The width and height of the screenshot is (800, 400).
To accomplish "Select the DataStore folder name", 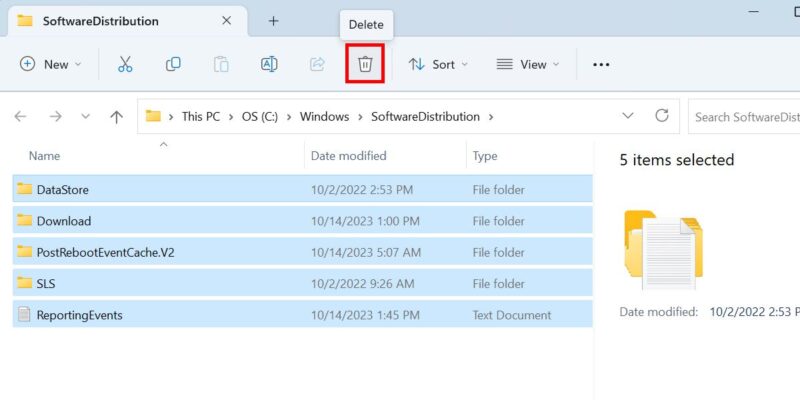I will click(63, 190).
